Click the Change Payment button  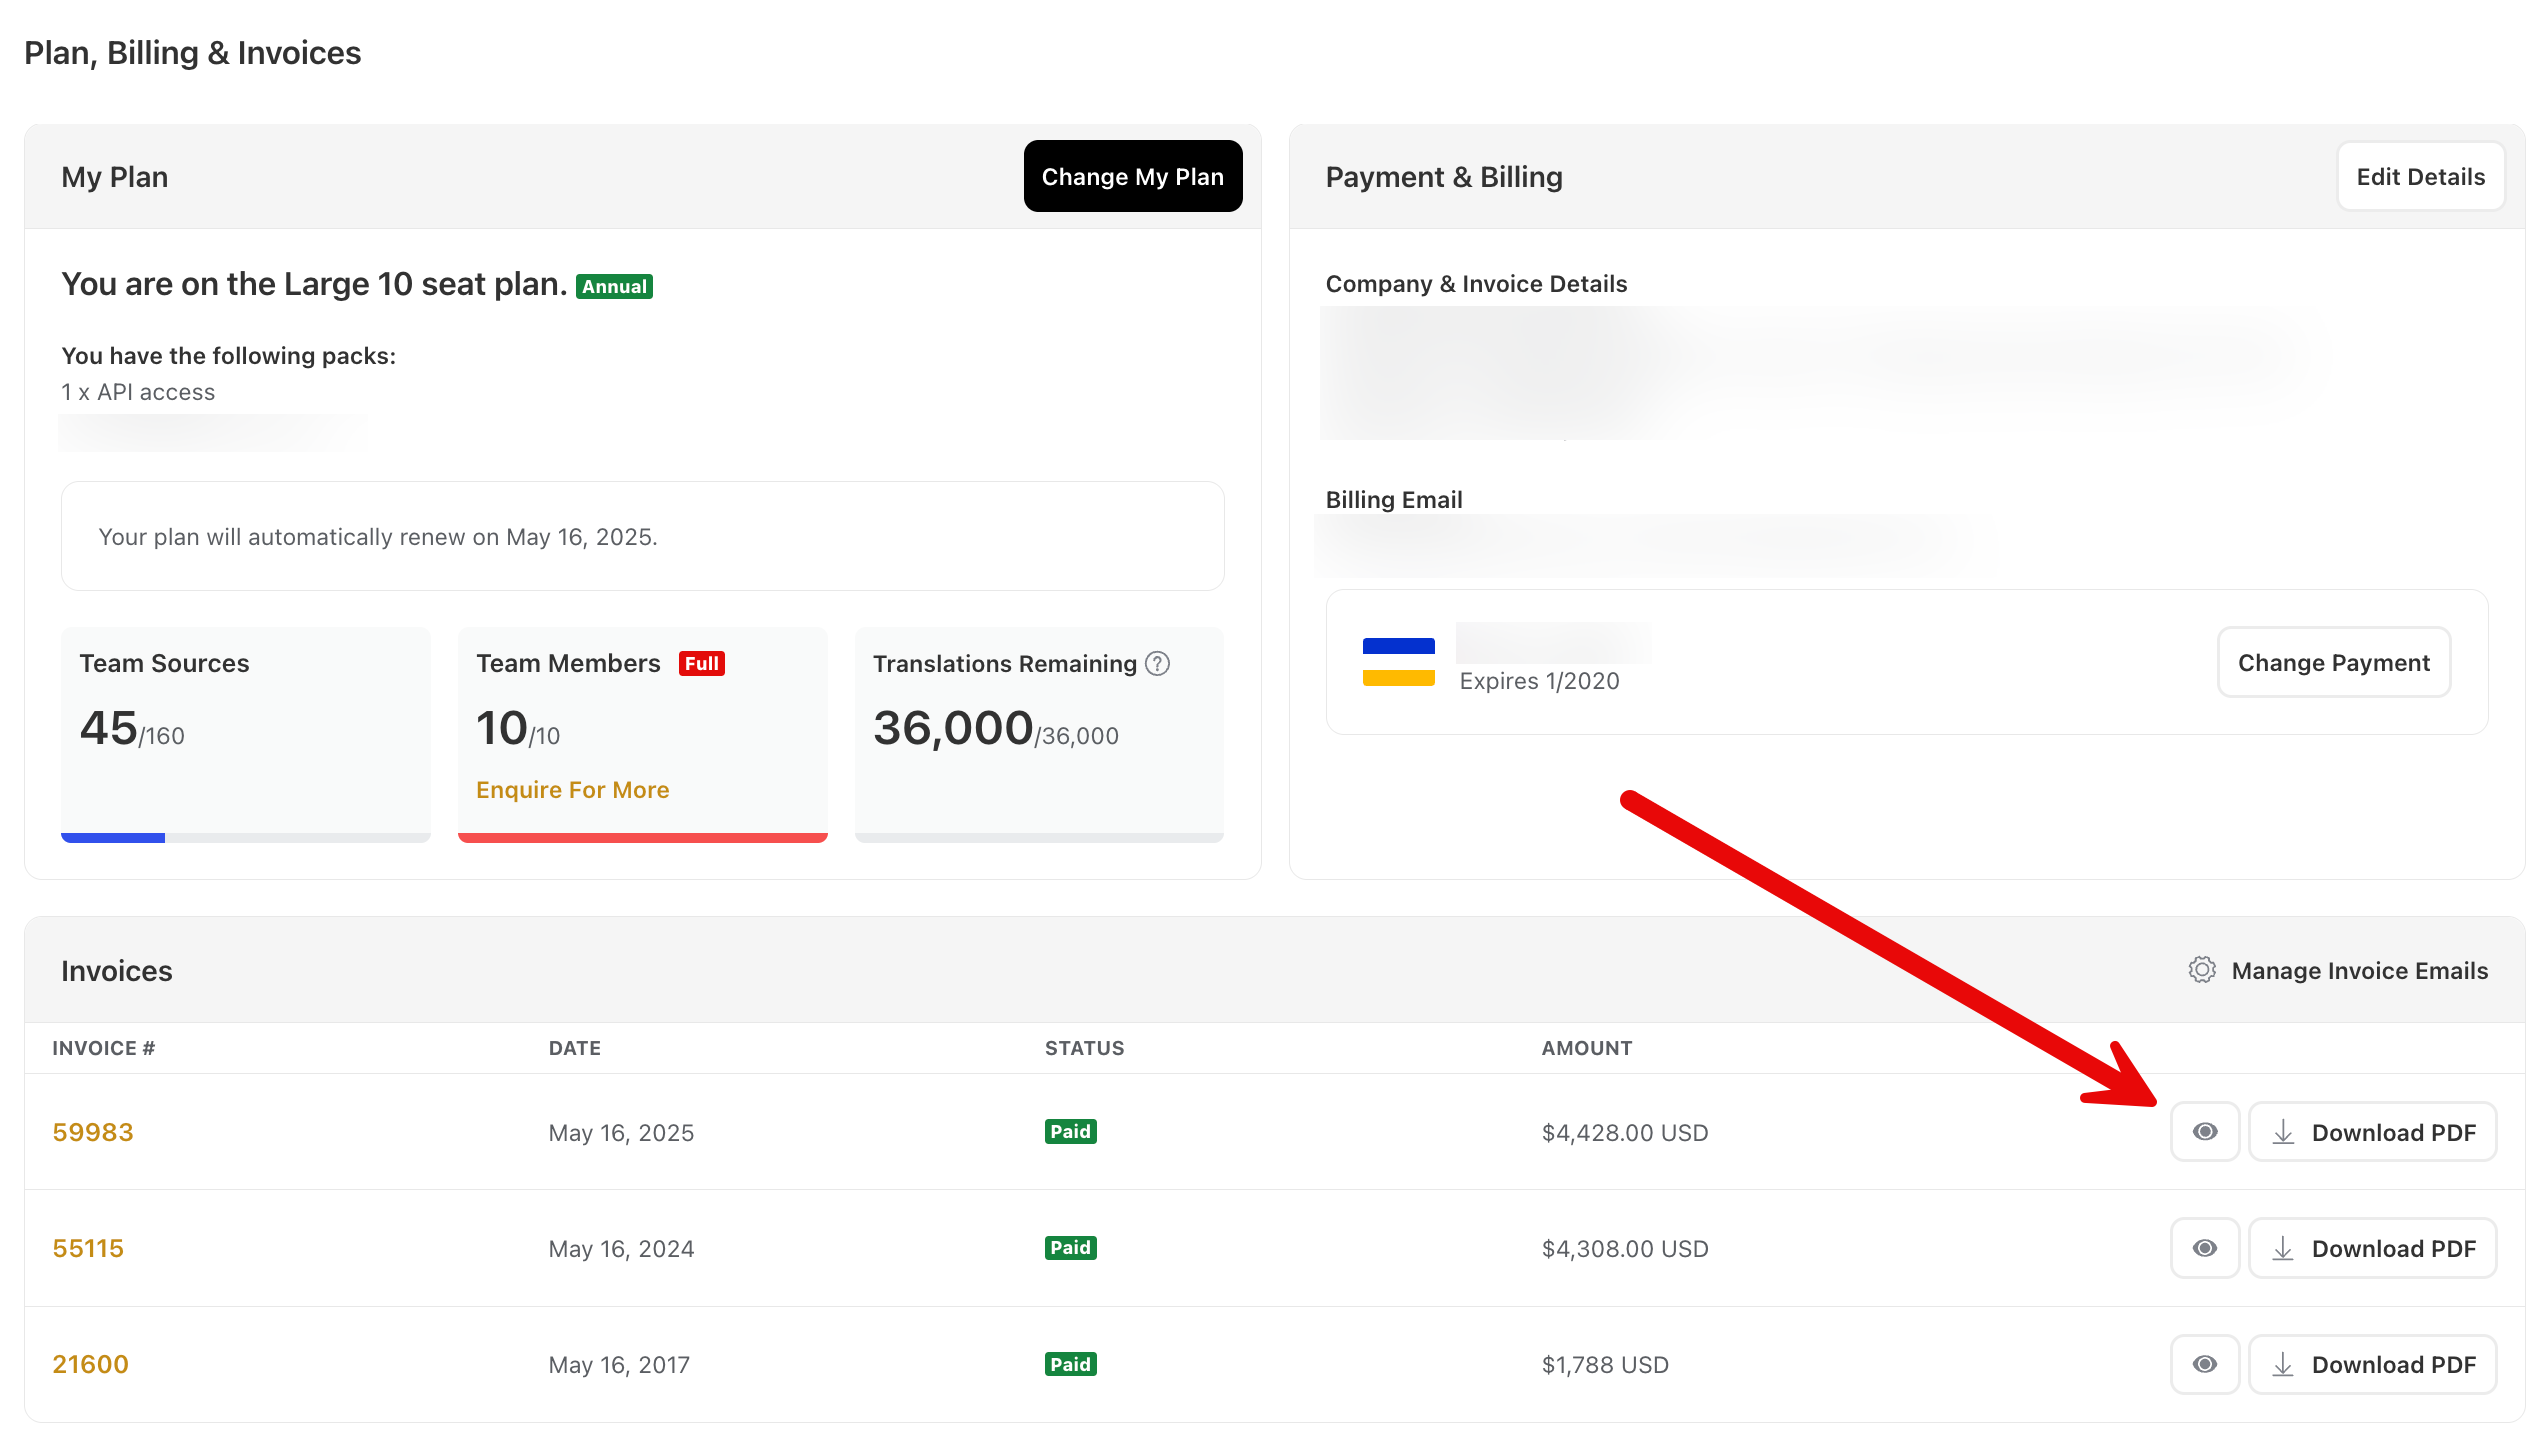click(x=2334, y=661)
